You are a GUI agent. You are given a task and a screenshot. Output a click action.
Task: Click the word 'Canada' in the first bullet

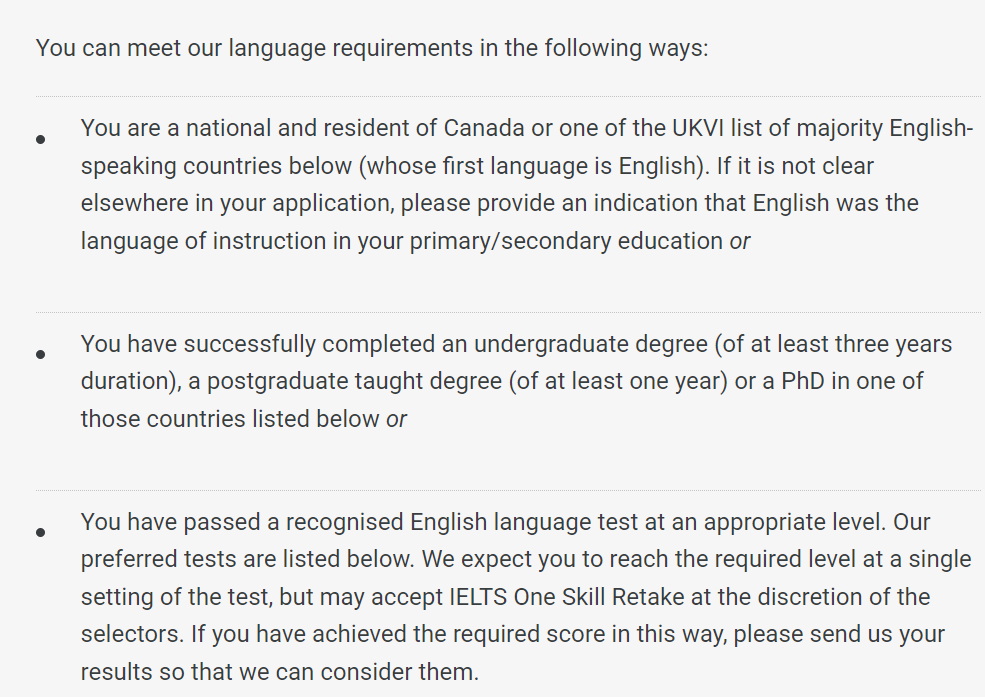[484, 128]
